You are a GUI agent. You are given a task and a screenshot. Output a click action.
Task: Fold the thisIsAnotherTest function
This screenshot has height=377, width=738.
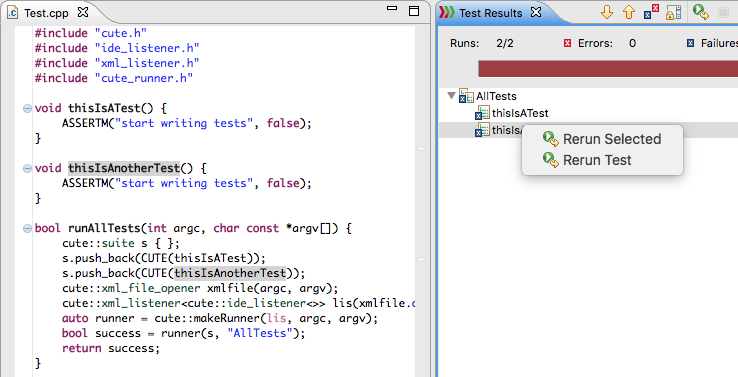[27, 168]
